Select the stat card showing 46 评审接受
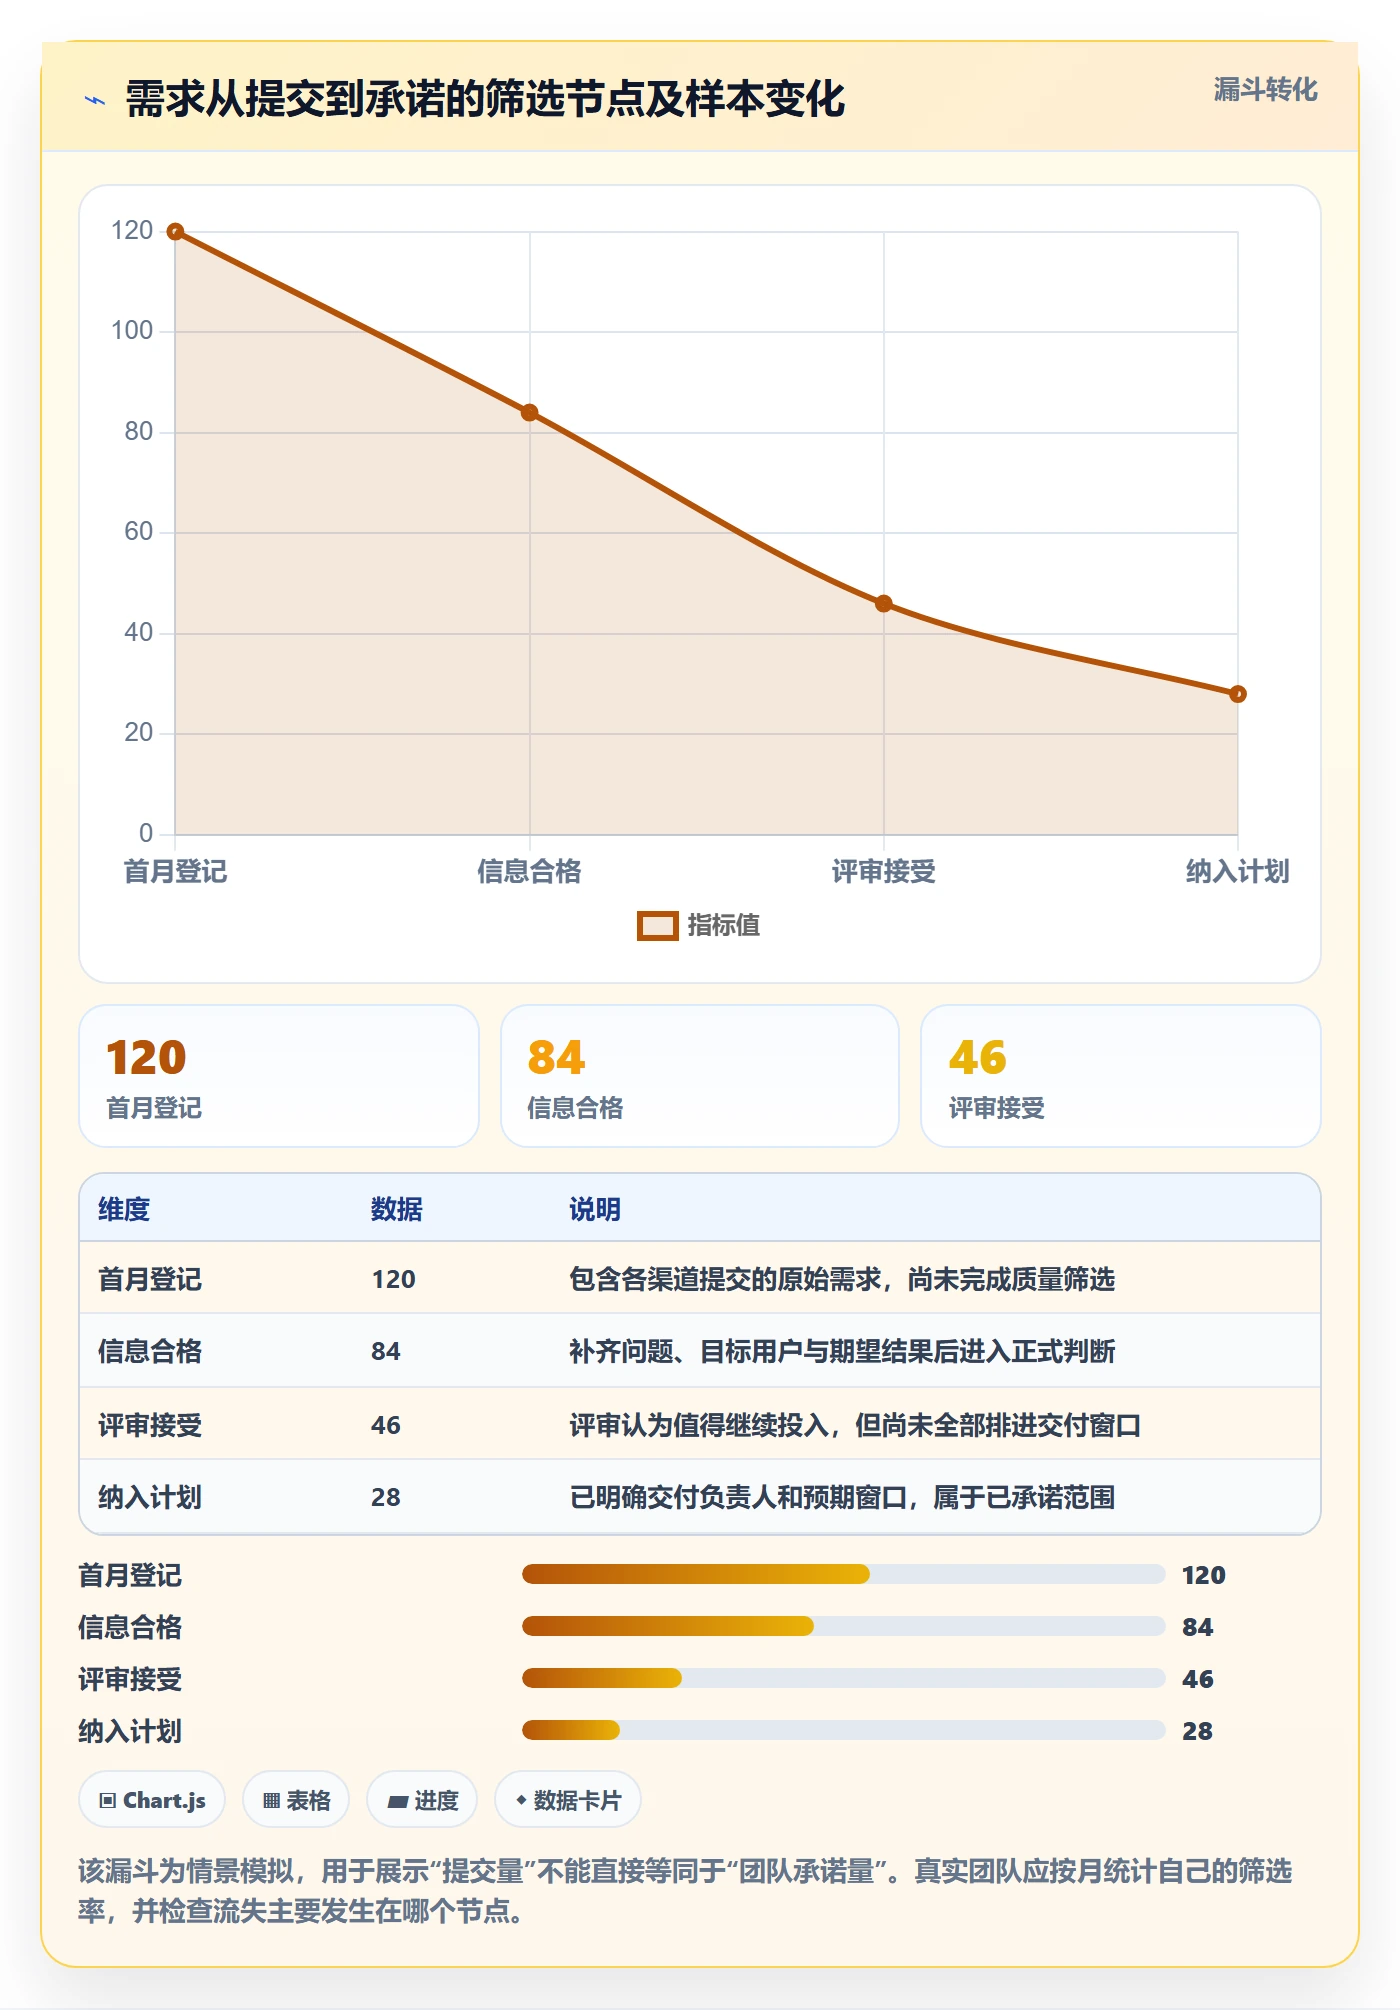 coord(1121,1076)
